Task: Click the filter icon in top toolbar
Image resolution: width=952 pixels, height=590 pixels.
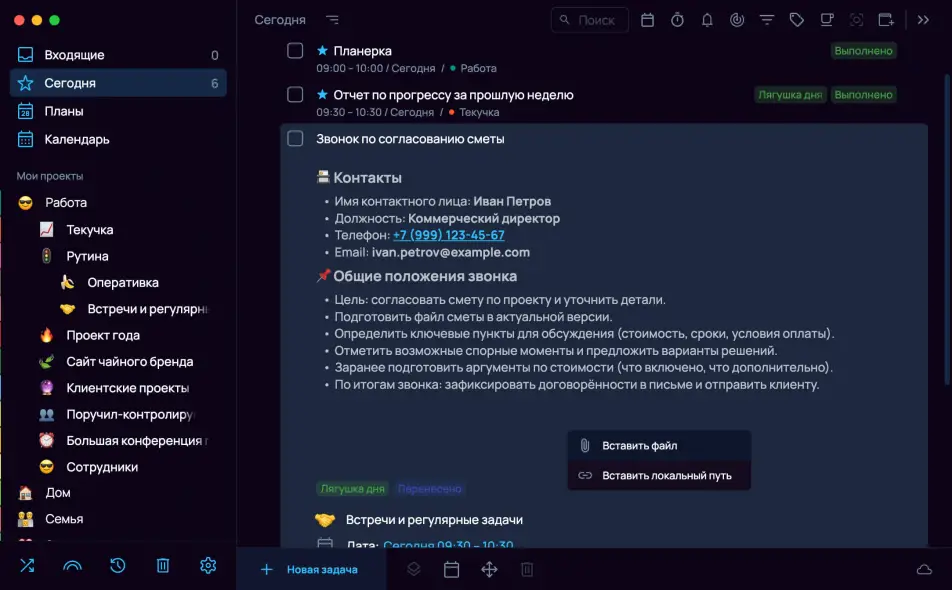Action: pos(767,20)
